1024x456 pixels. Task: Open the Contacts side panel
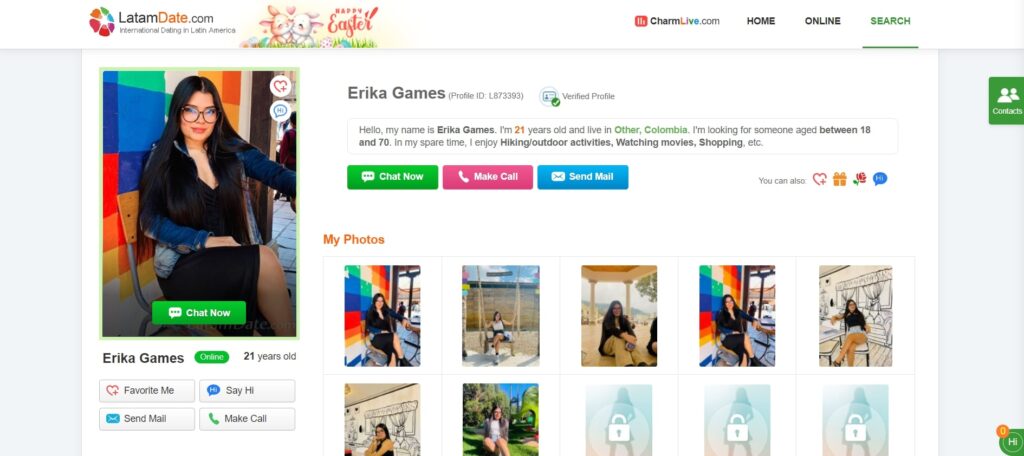pyautogui.click(x=1006, y=101)
